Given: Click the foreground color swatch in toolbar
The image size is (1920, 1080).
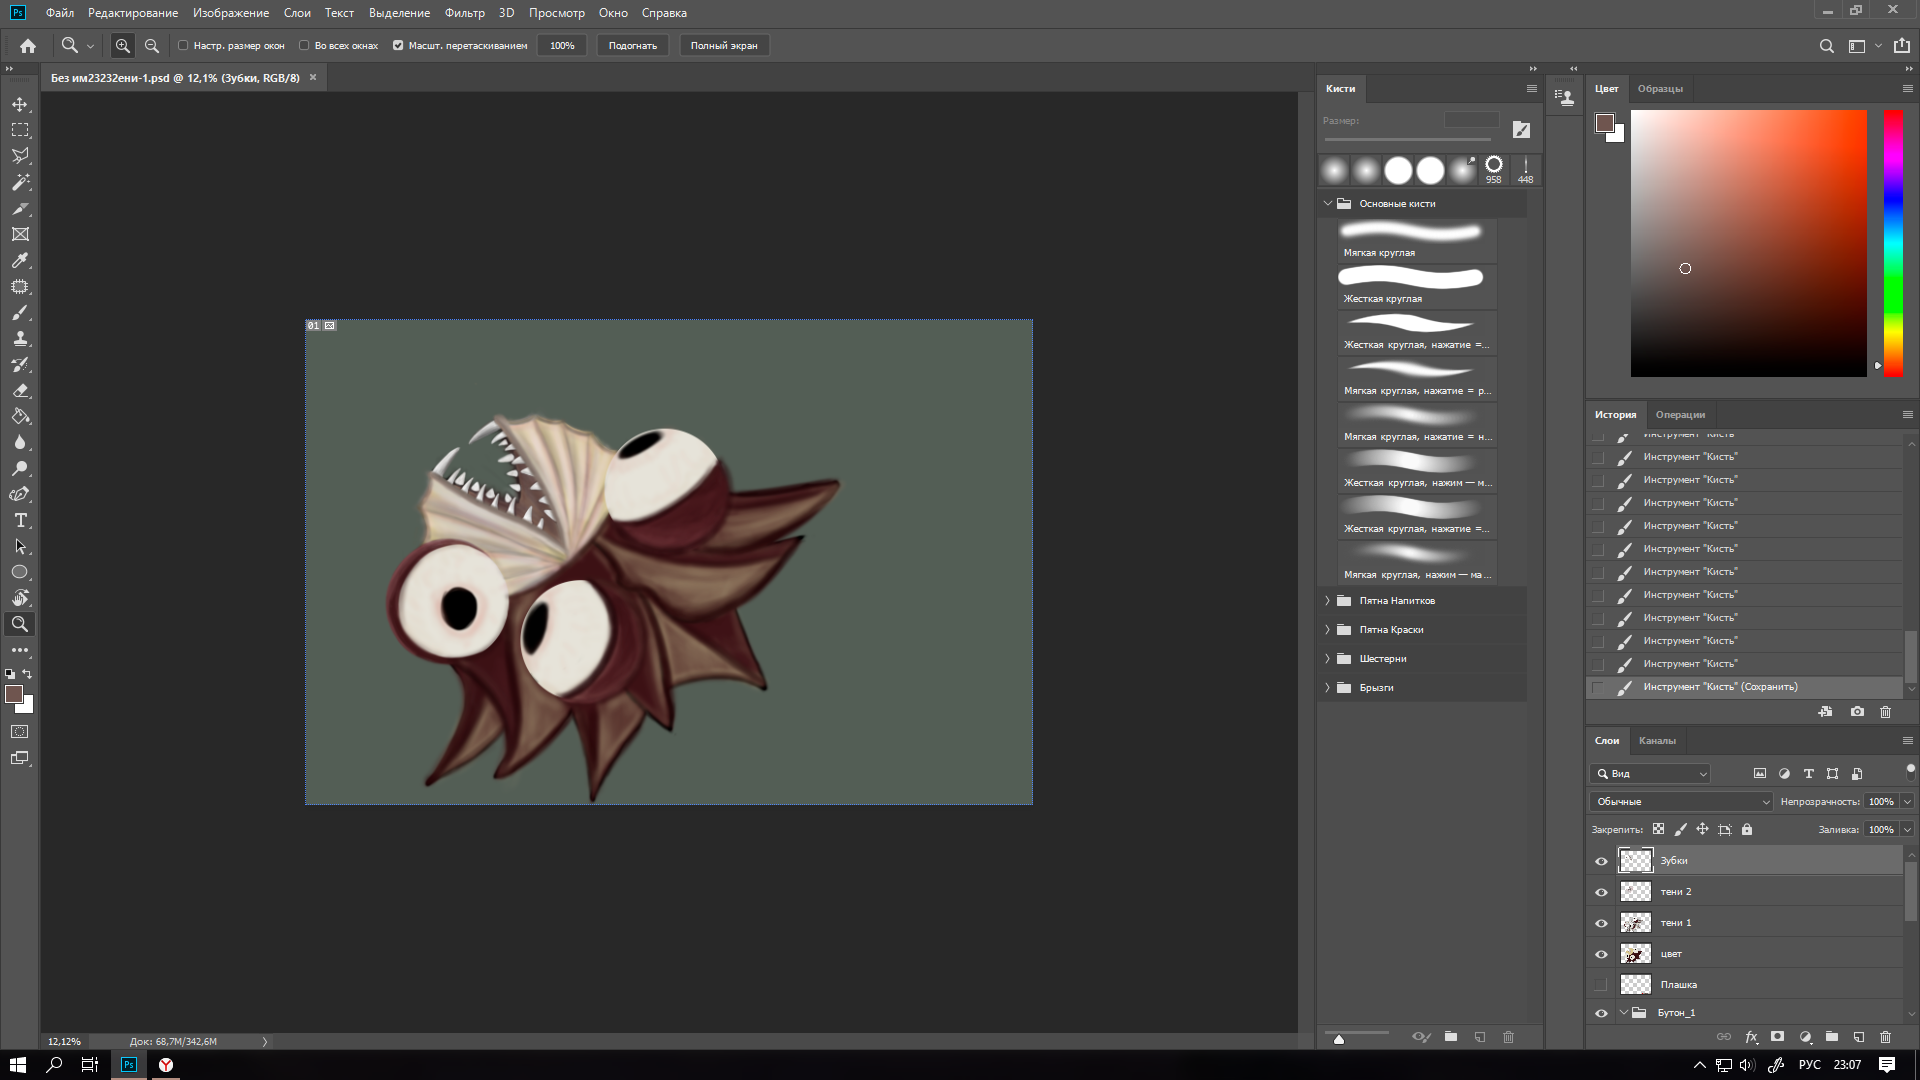Looking at the screenshot, I should pos(14,694).
